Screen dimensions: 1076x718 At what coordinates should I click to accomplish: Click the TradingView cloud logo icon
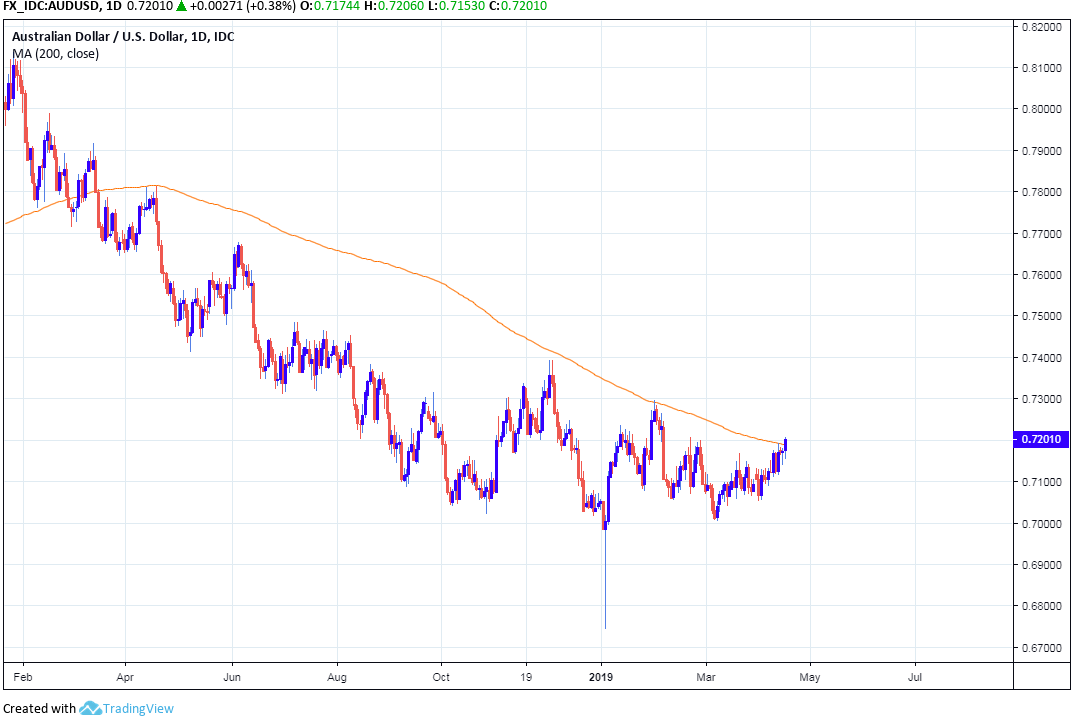point(90,708)
